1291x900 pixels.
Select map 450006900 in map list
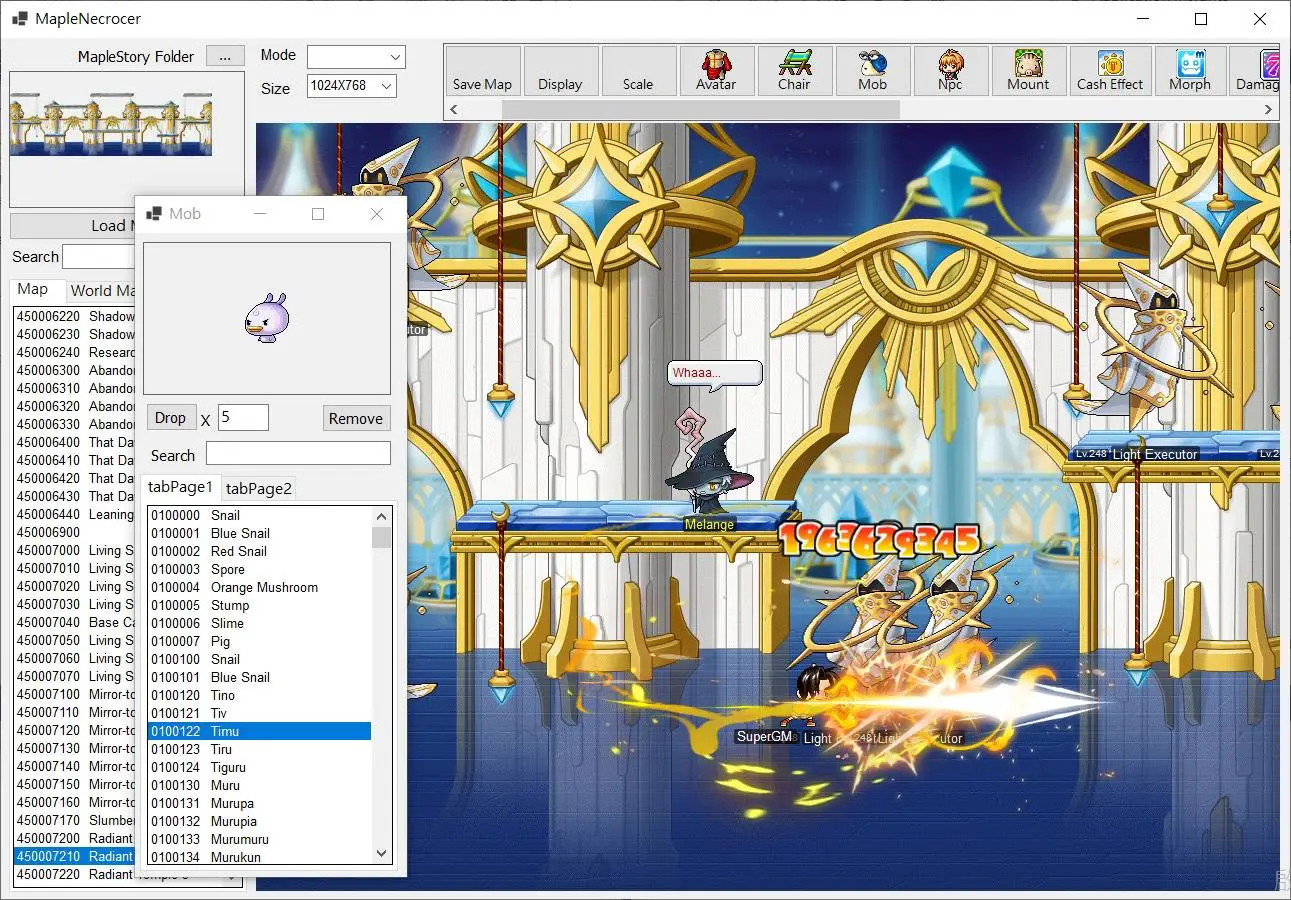coord(75,532)
